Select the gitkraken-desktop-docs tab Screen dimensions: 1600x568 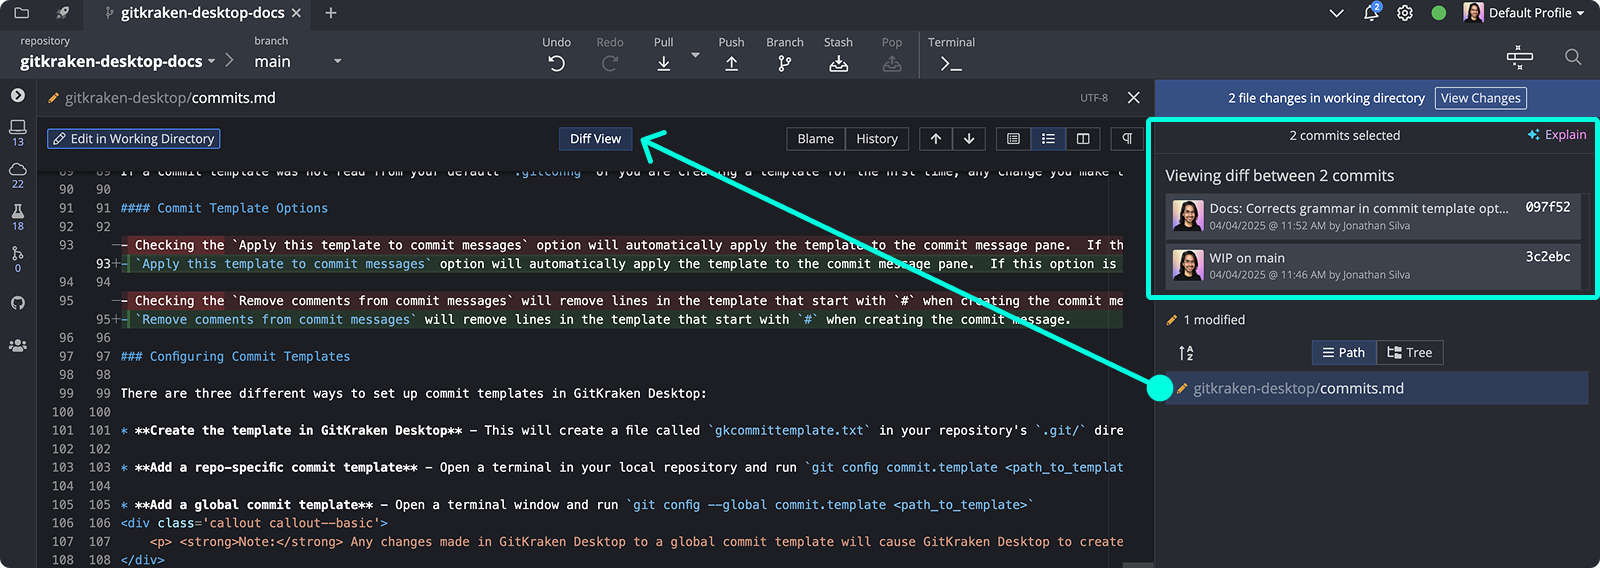202,13
